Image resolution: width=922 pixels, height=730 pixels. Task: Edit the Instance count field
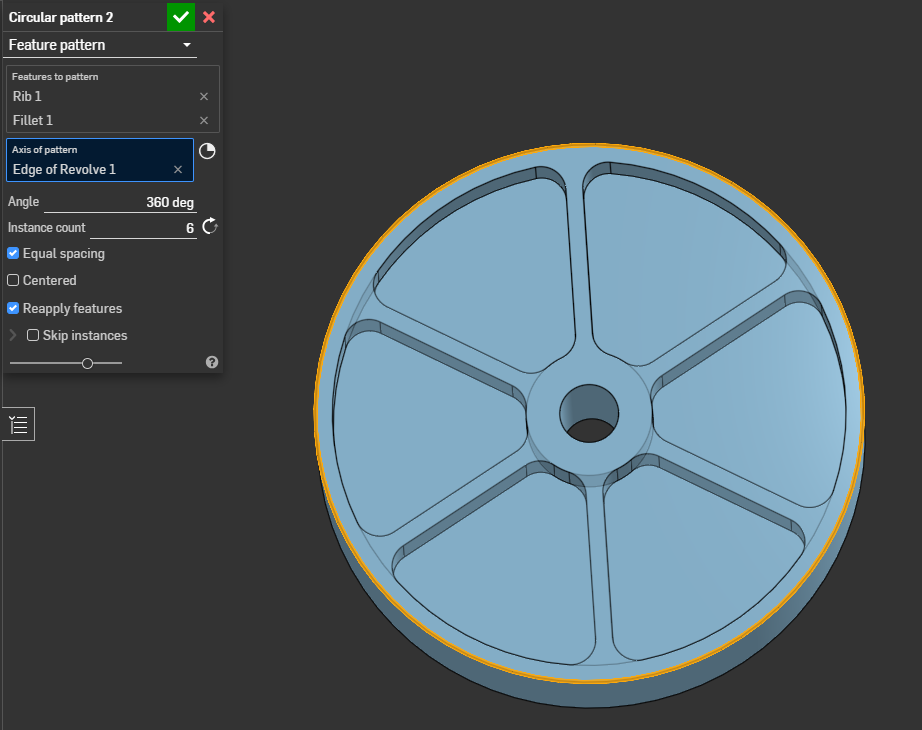tap(143, 228)
